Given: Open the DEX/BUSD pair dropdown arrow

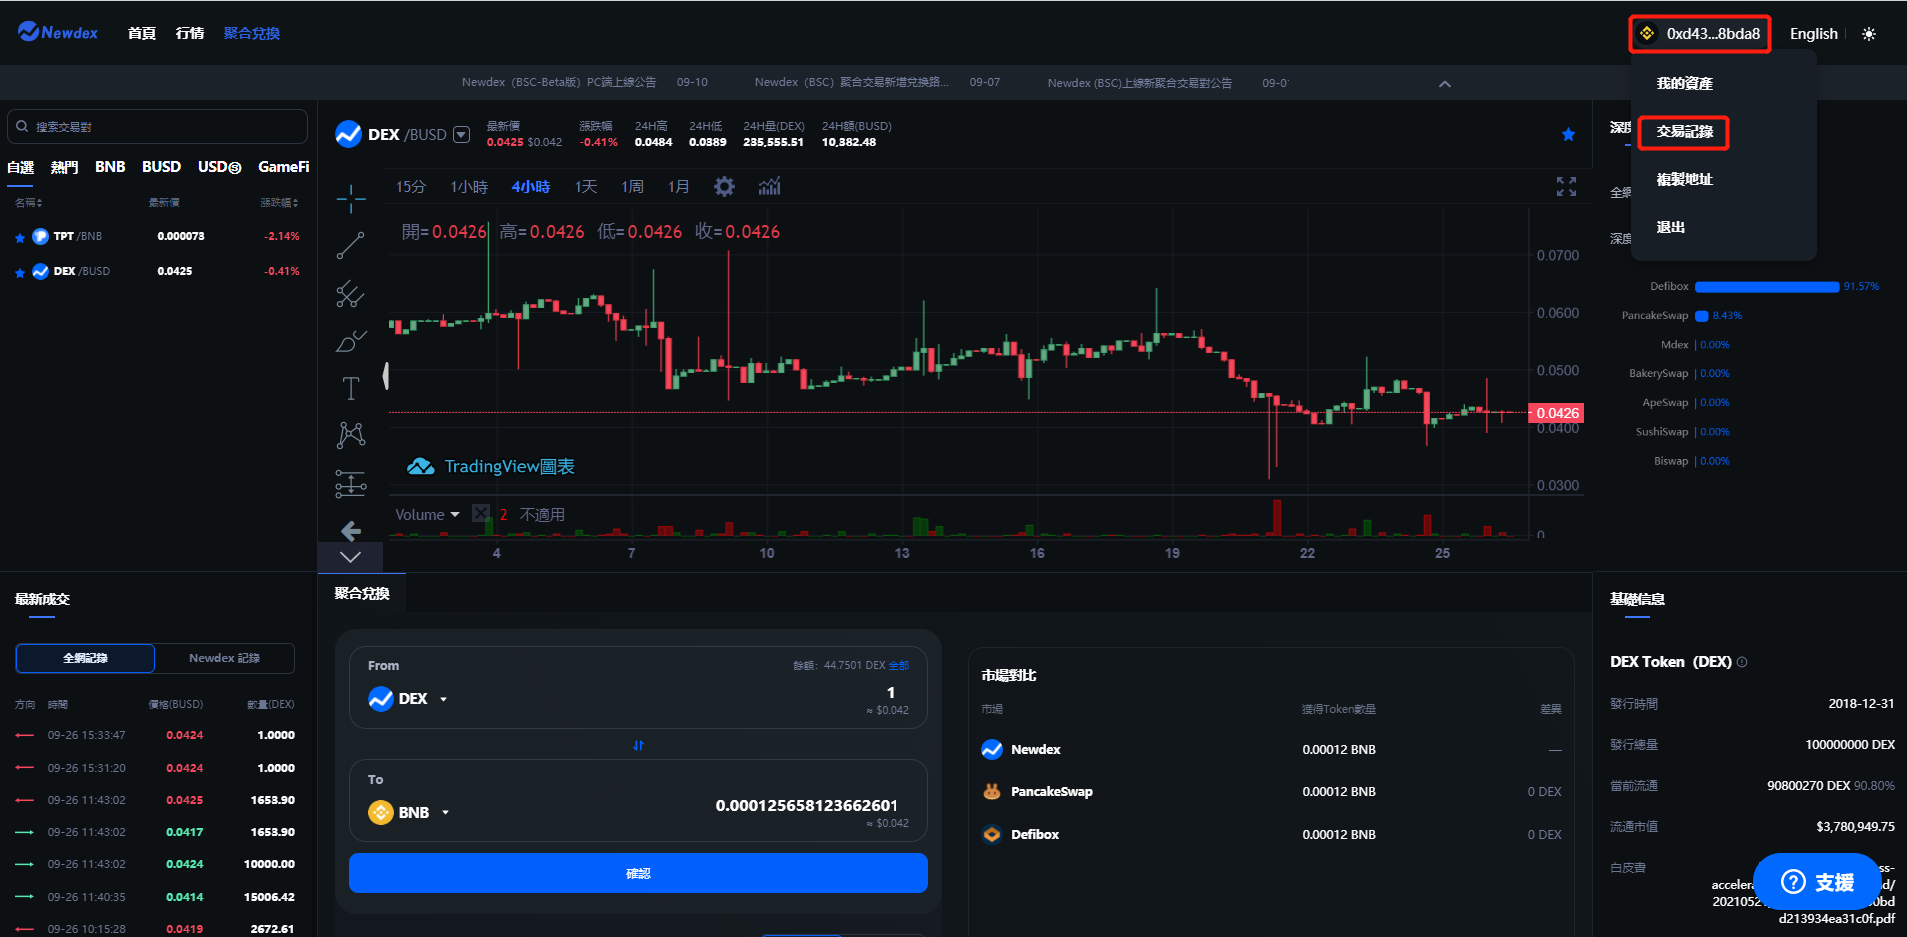Looking at the screenshot, I should (x=461, y=134).
